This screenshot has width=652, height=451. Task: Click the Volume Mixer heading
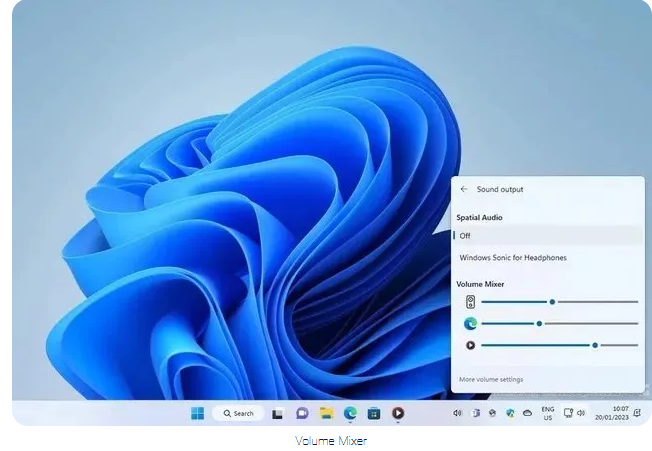pyautogui.click(x=480, y=284)
